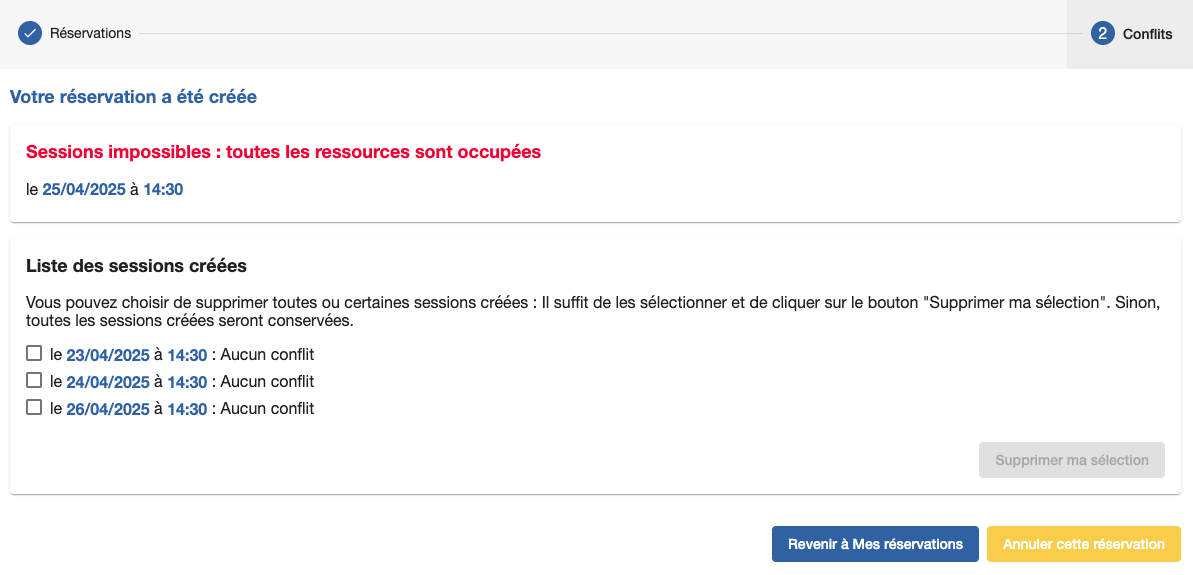
Task: Select the Conflits step label
Action: click(1147, 34)
